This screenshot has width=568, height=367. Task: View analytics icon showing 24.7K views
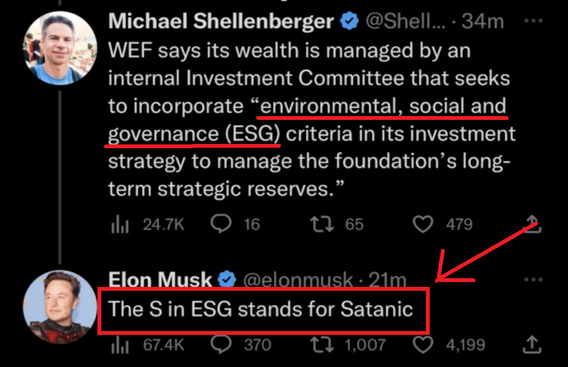[x=120, y=224]
